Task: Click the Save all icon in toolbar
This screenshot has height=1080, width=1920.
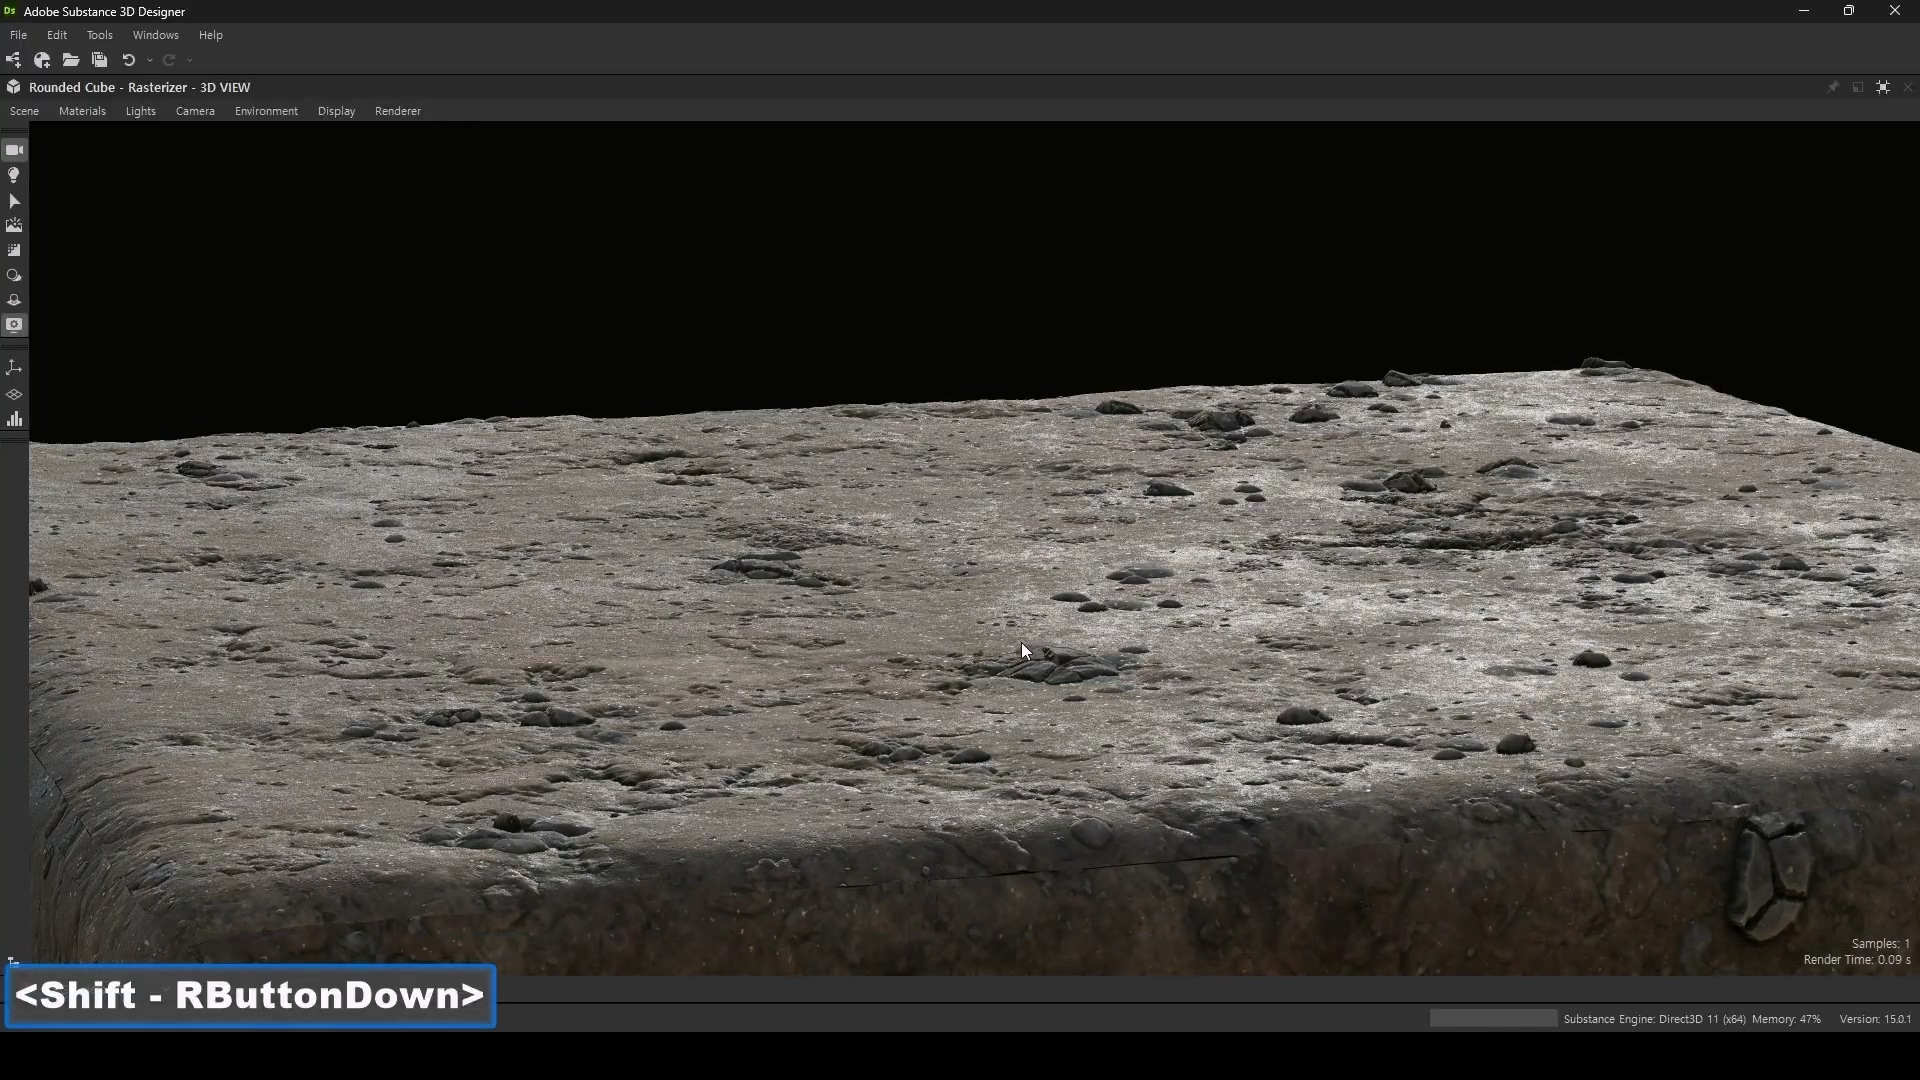Action: click(x=99, y=60)
